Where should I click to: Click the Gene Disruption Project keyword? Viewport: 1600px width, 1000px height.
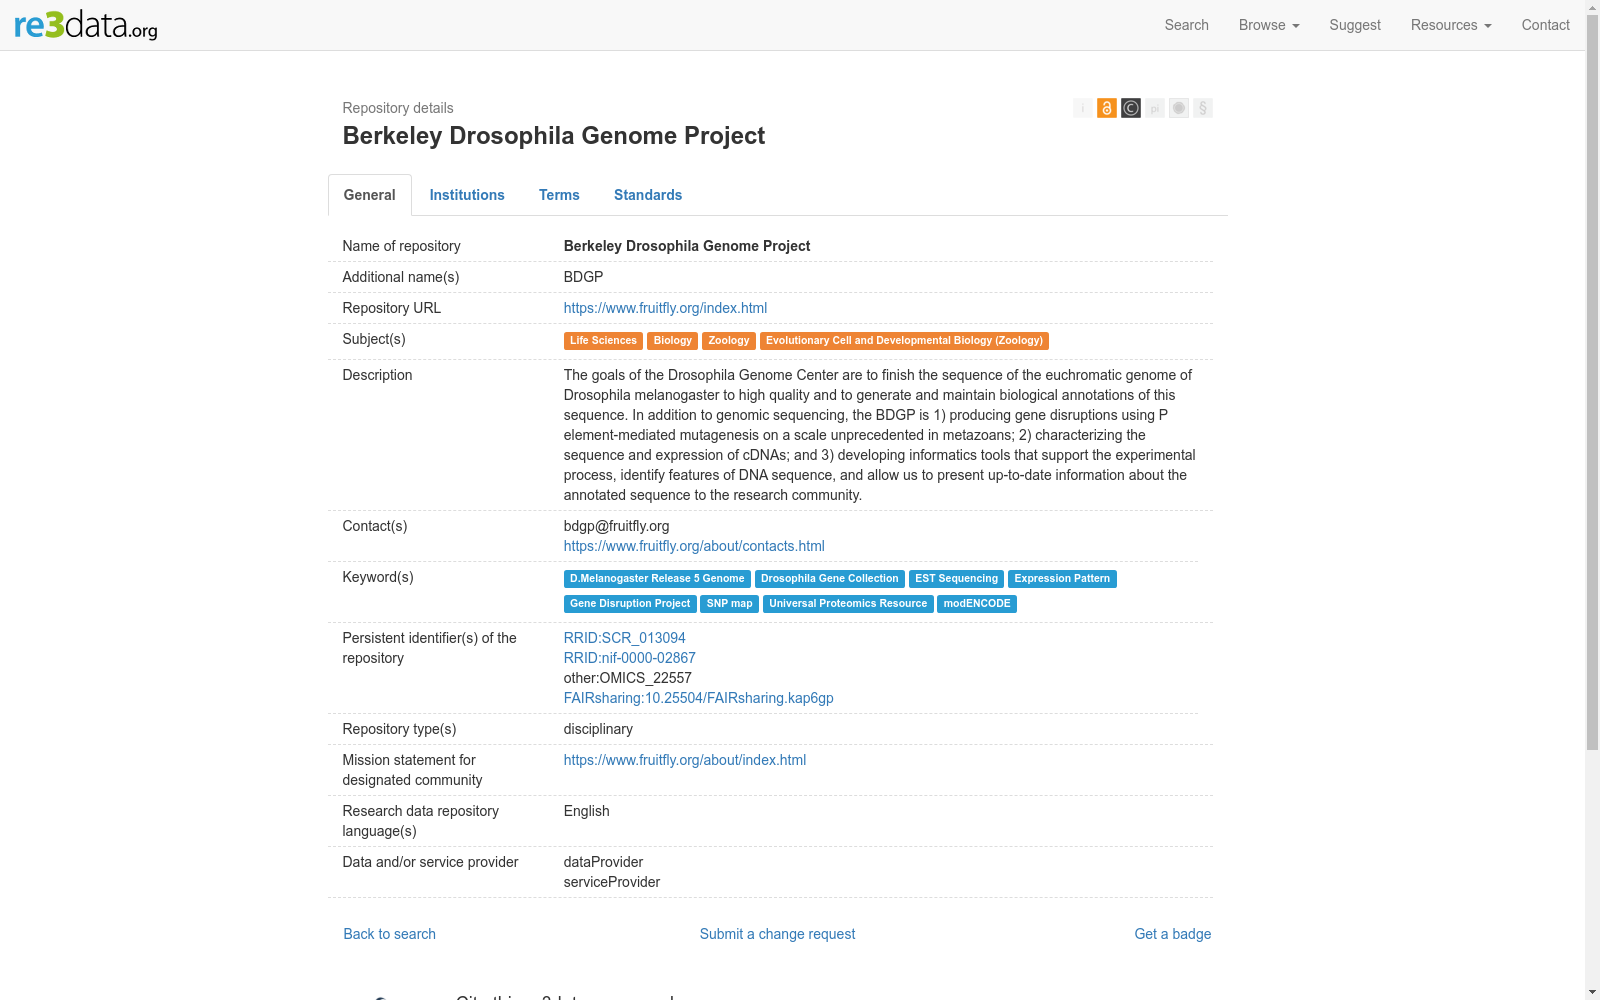(x=630, y=604)
